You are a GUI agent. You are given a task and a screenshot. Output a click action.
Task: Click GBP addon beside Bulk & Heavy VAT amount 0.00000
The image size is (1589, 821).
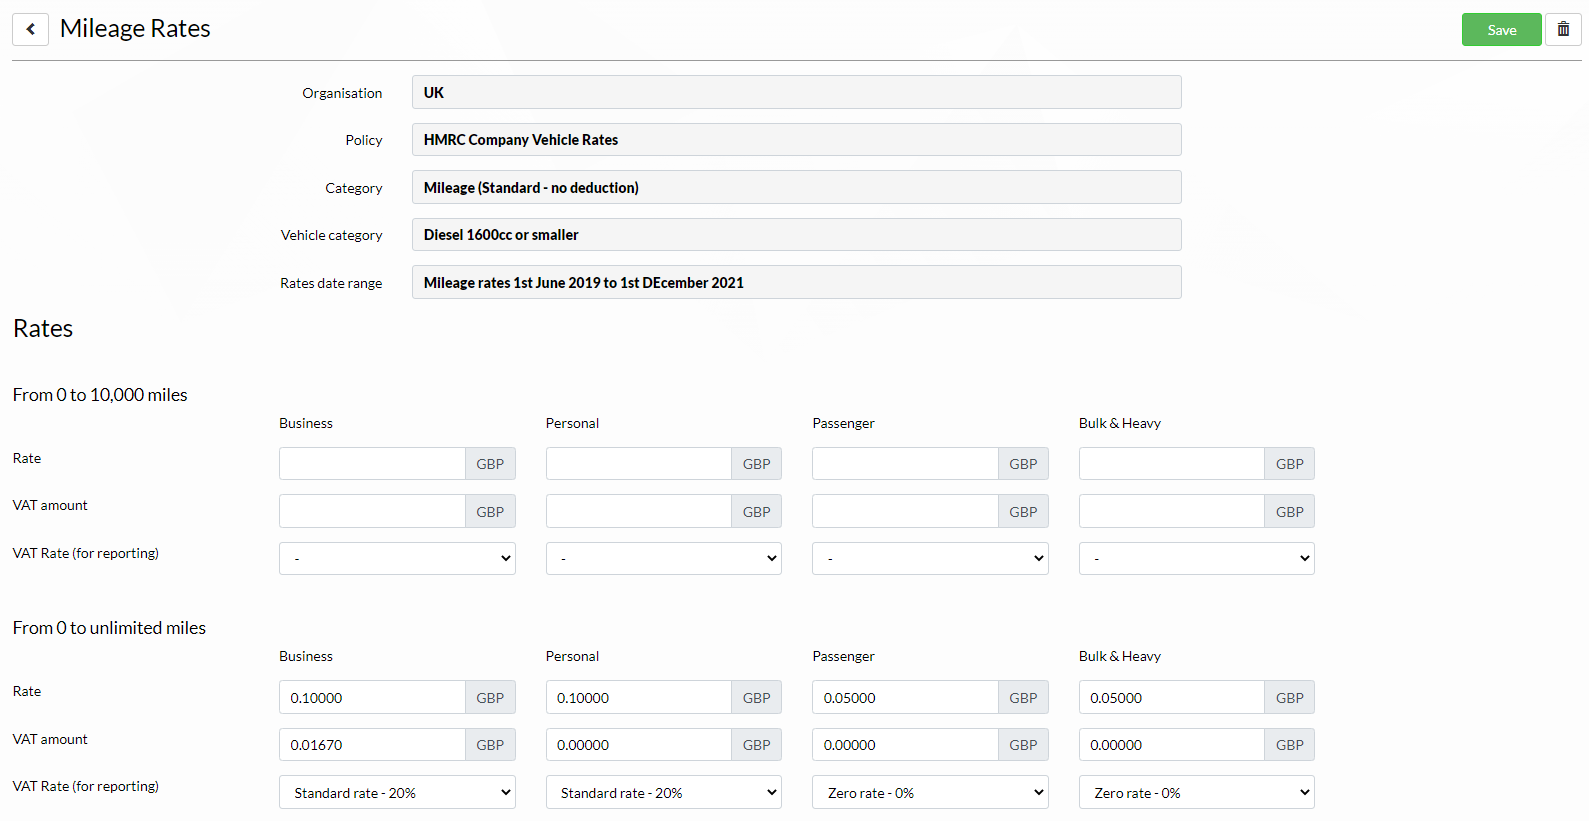pos(1290,745)
